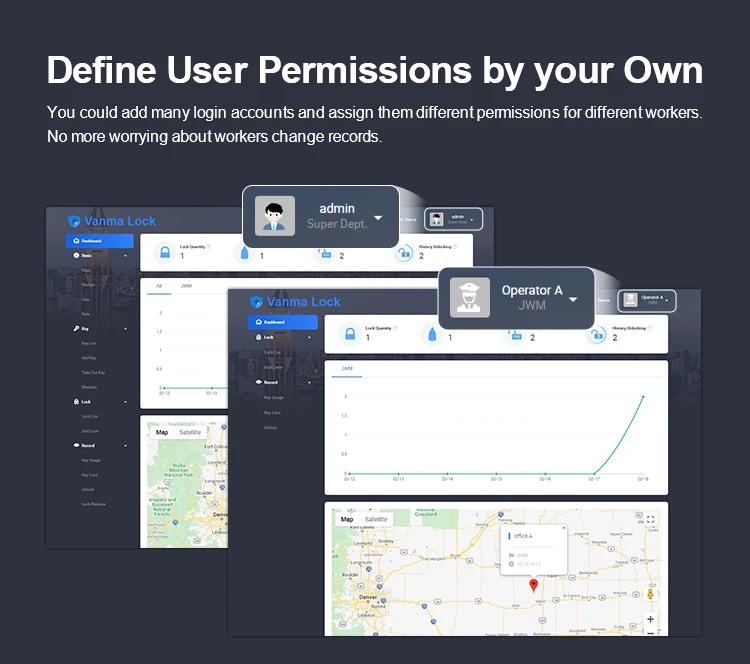Switch Operator A map to Map view
750x664 pixels.
coord(347,519)
